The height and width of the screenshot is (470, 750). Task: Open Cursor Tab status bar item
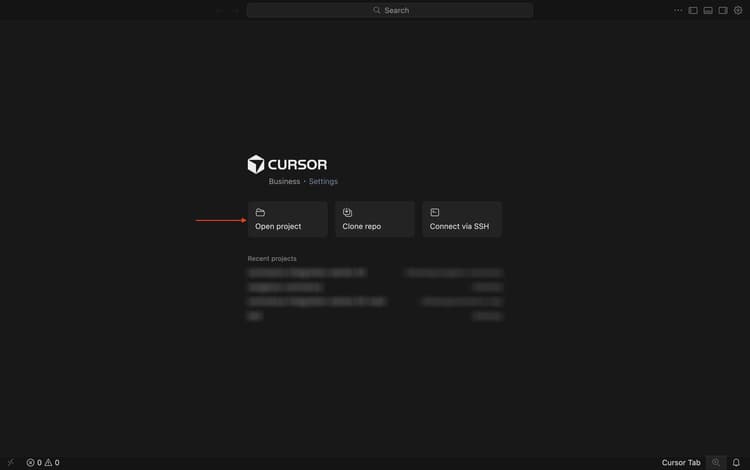(681, 462)
